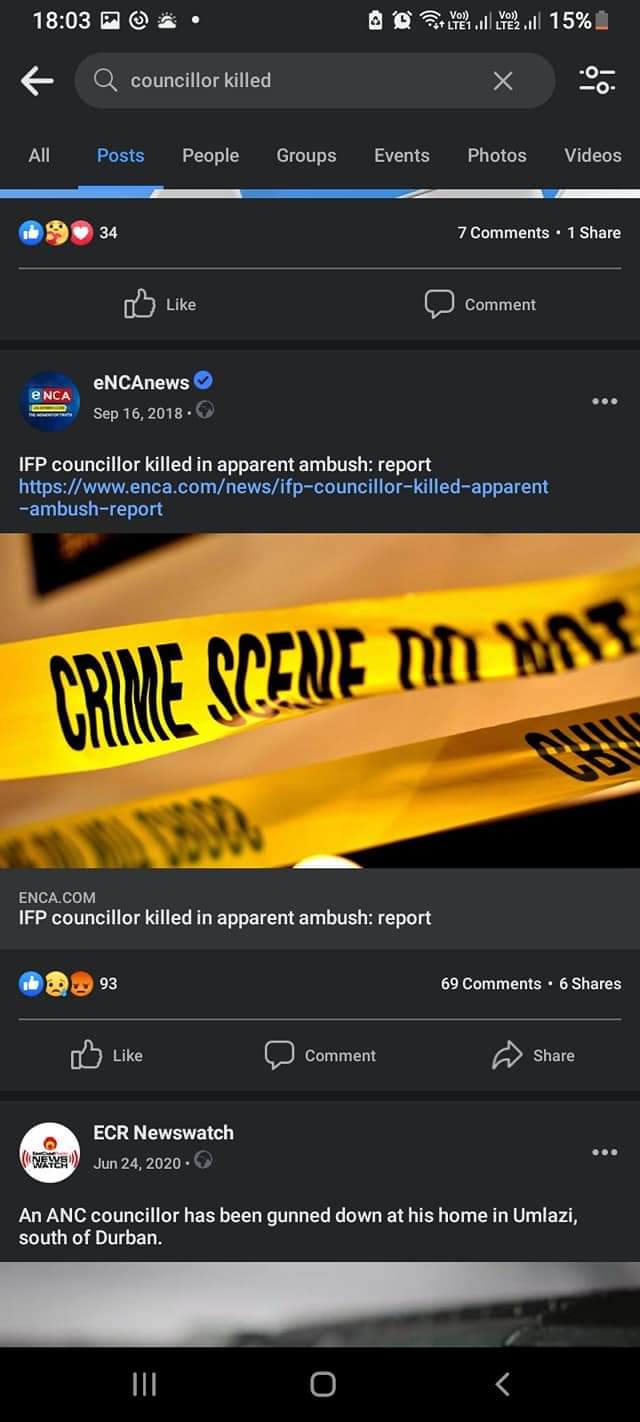Clear the search text with X icon
The image size is (640, 1422).
503,81
